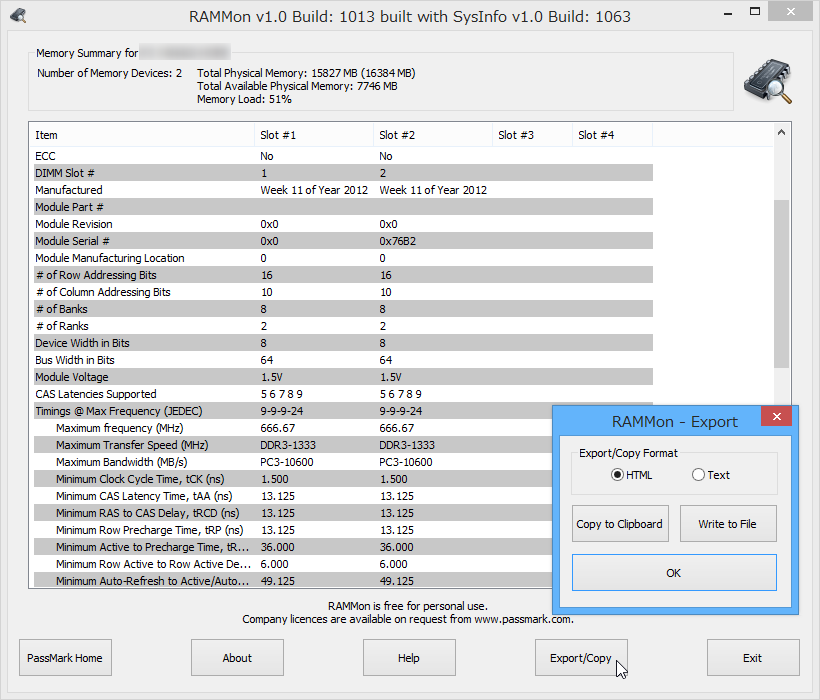The height and width of the screenshot is (700, 820).
Task: Click the vertical scrollbar thumb
Action: point(781,283)
